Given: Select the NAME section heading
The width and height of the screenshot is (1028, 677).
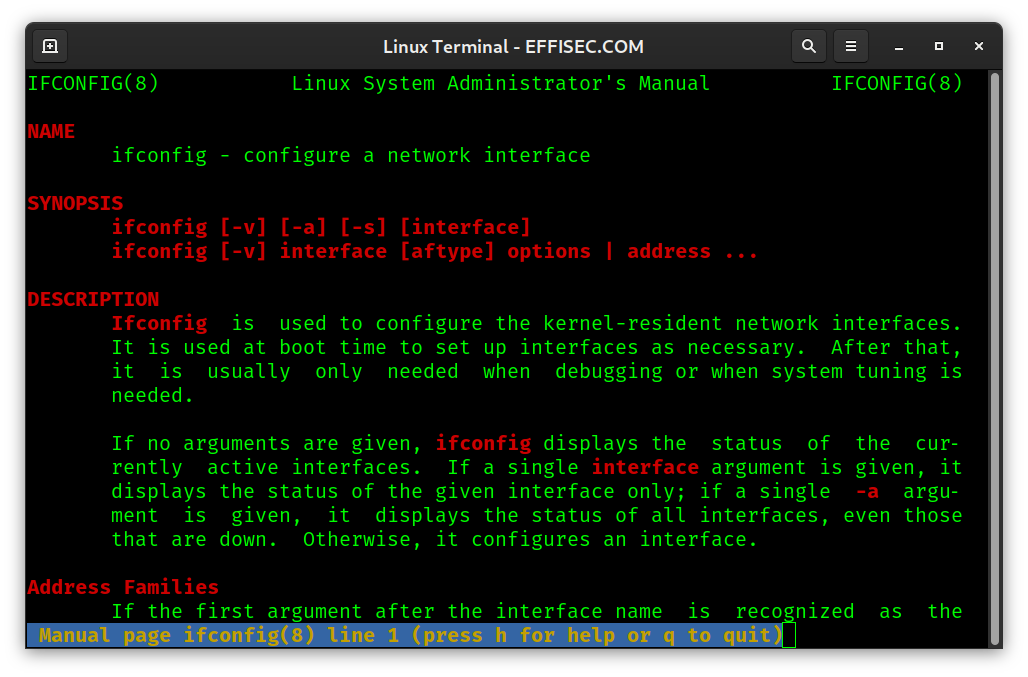Looking at the screenshot, I should coord(51,131).
